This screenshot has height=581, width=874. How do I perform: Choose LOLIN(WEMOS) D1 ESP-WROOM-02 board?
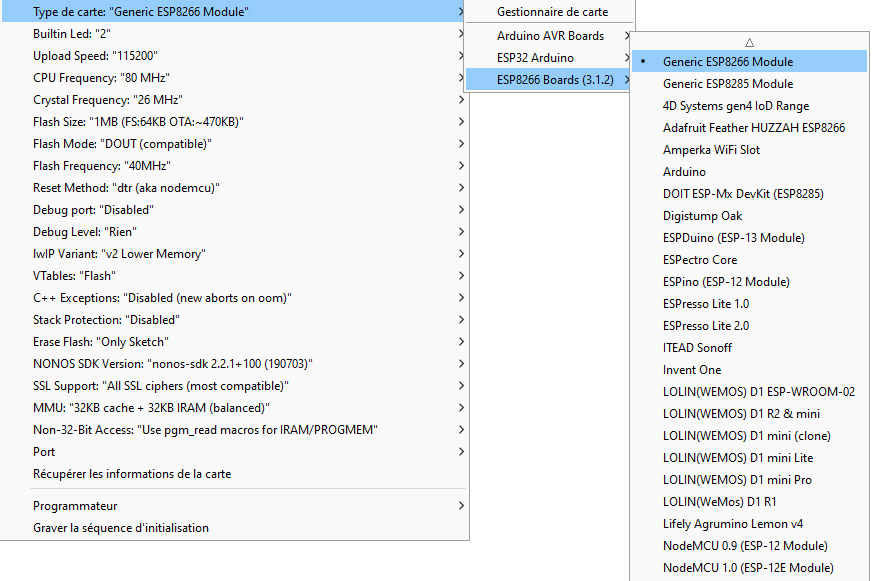click(x=749, y=392)
